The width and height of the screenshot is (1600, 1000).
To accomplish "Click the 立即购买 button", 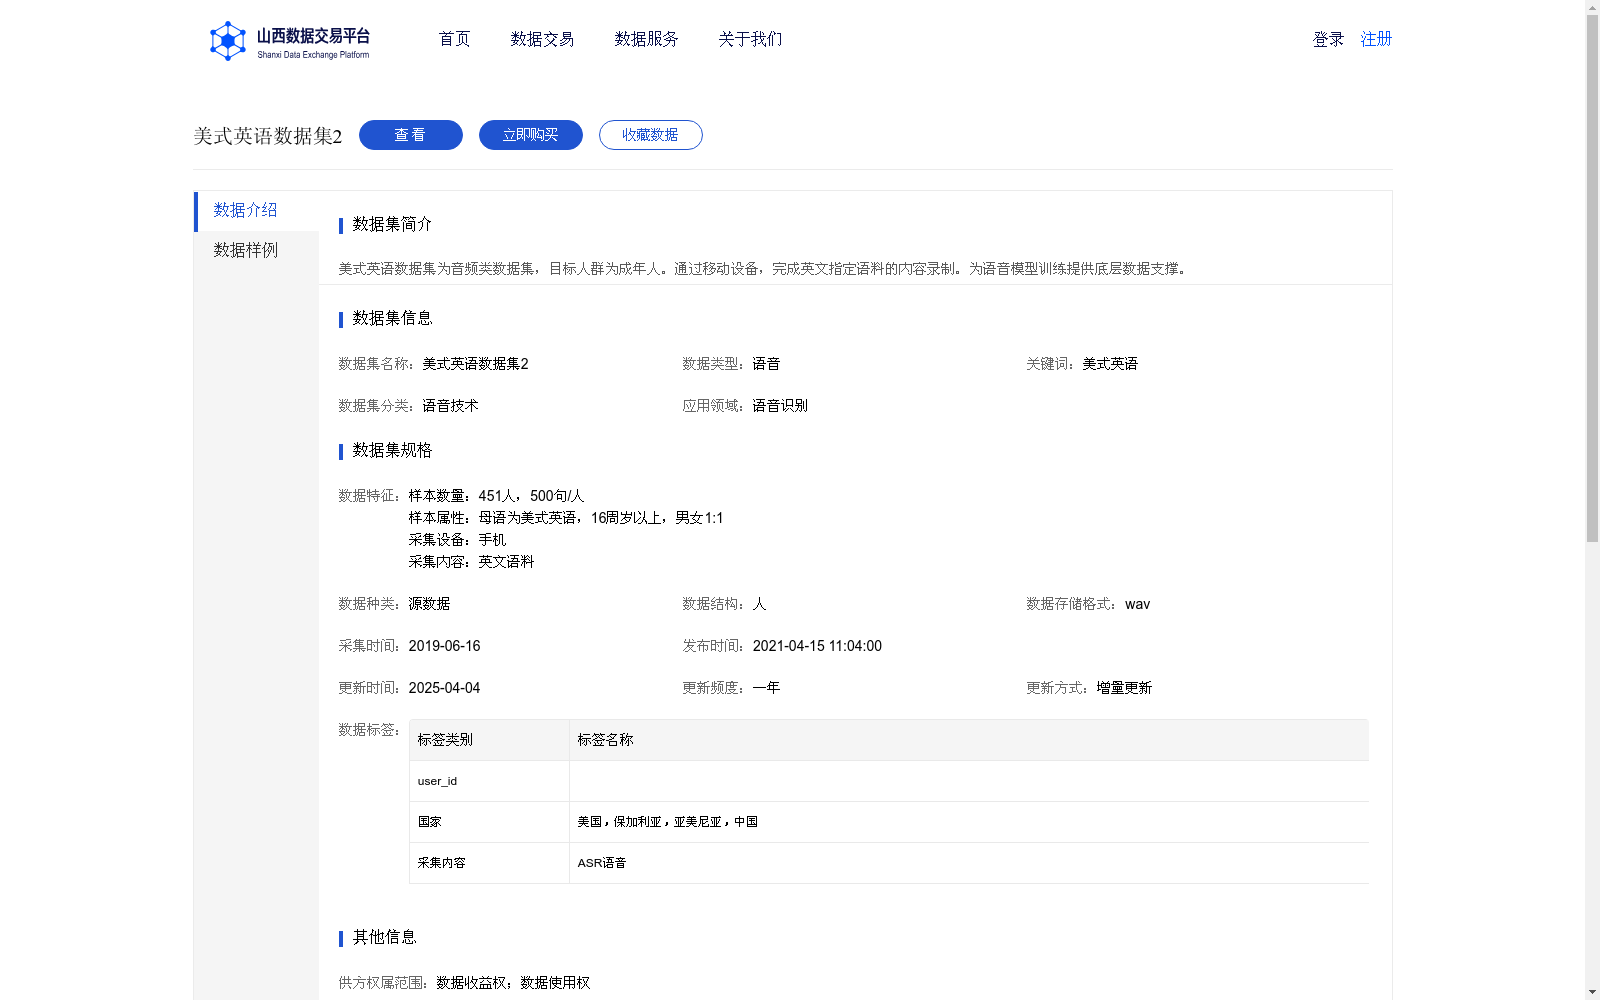I will [x=531, y=135].
